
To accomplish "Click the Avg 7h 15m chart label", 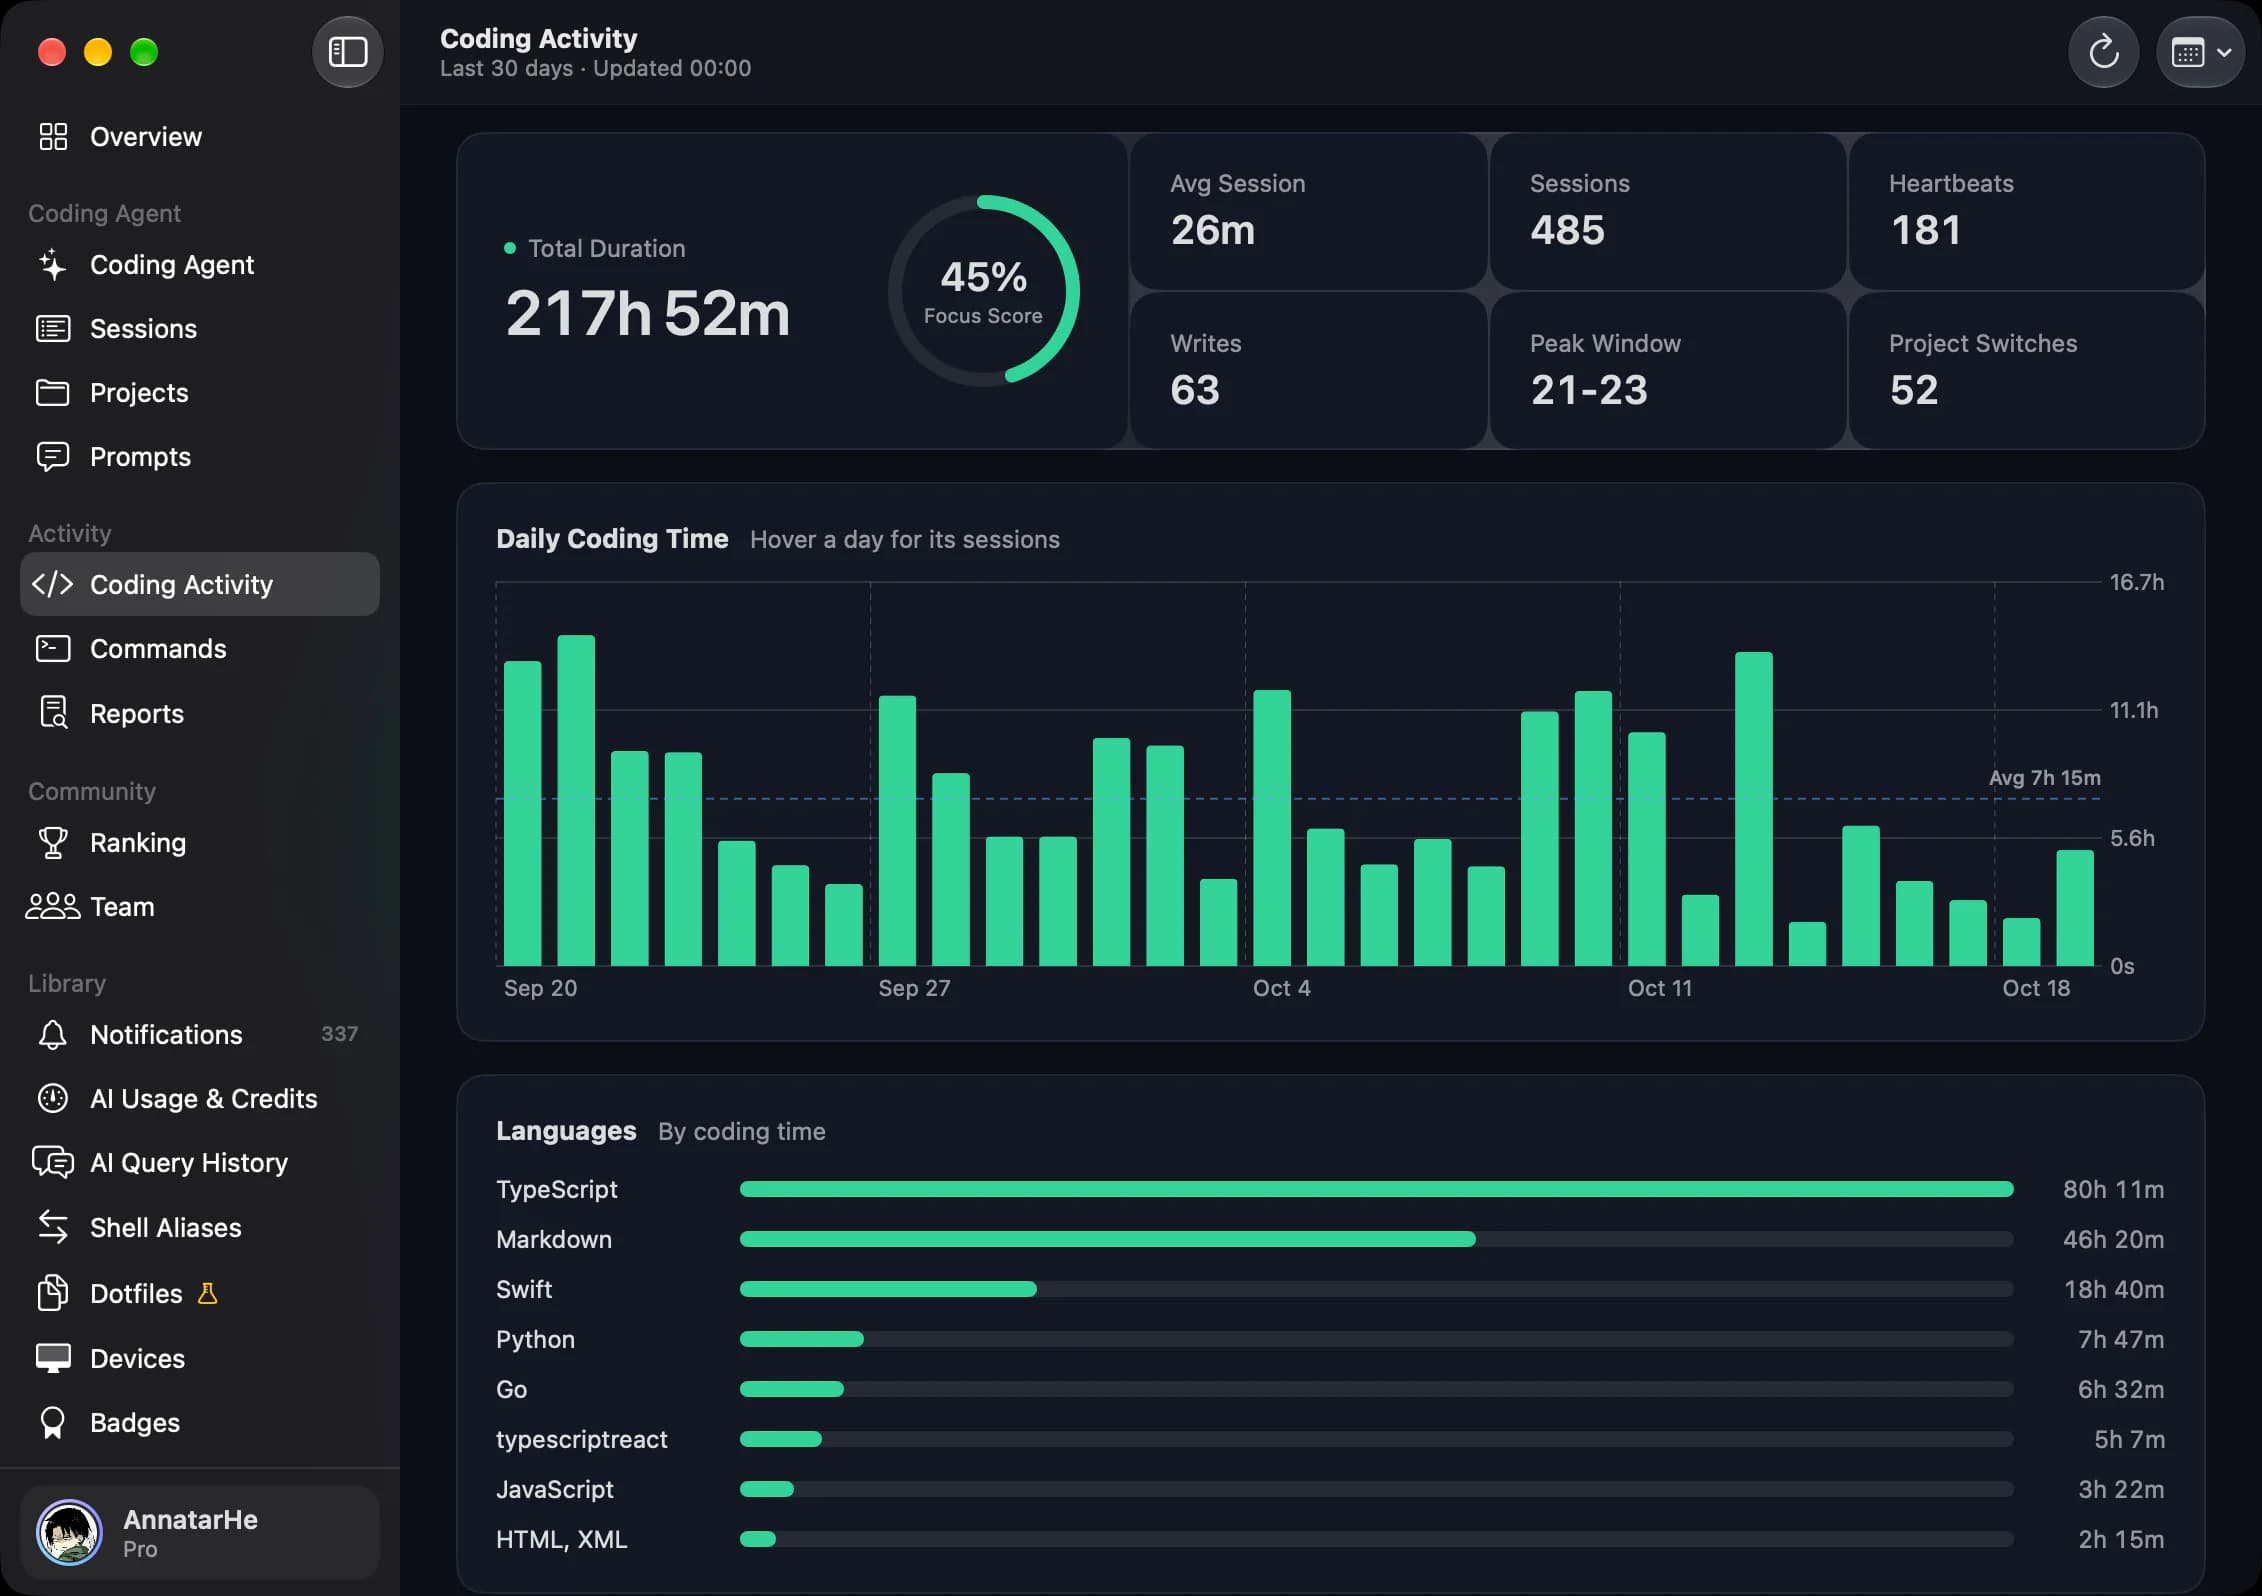I will pyautogui.click(x=2044, y=778).
